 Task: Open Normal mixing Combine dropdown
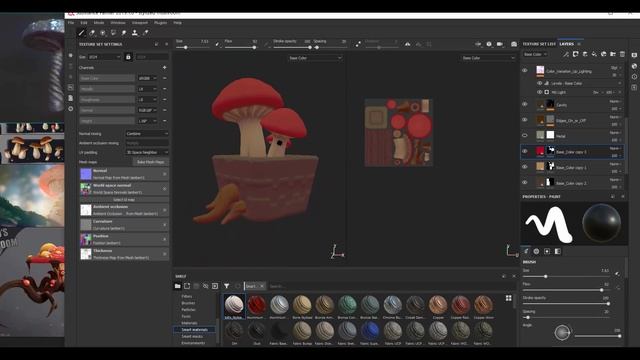click(x=147, y=134)
